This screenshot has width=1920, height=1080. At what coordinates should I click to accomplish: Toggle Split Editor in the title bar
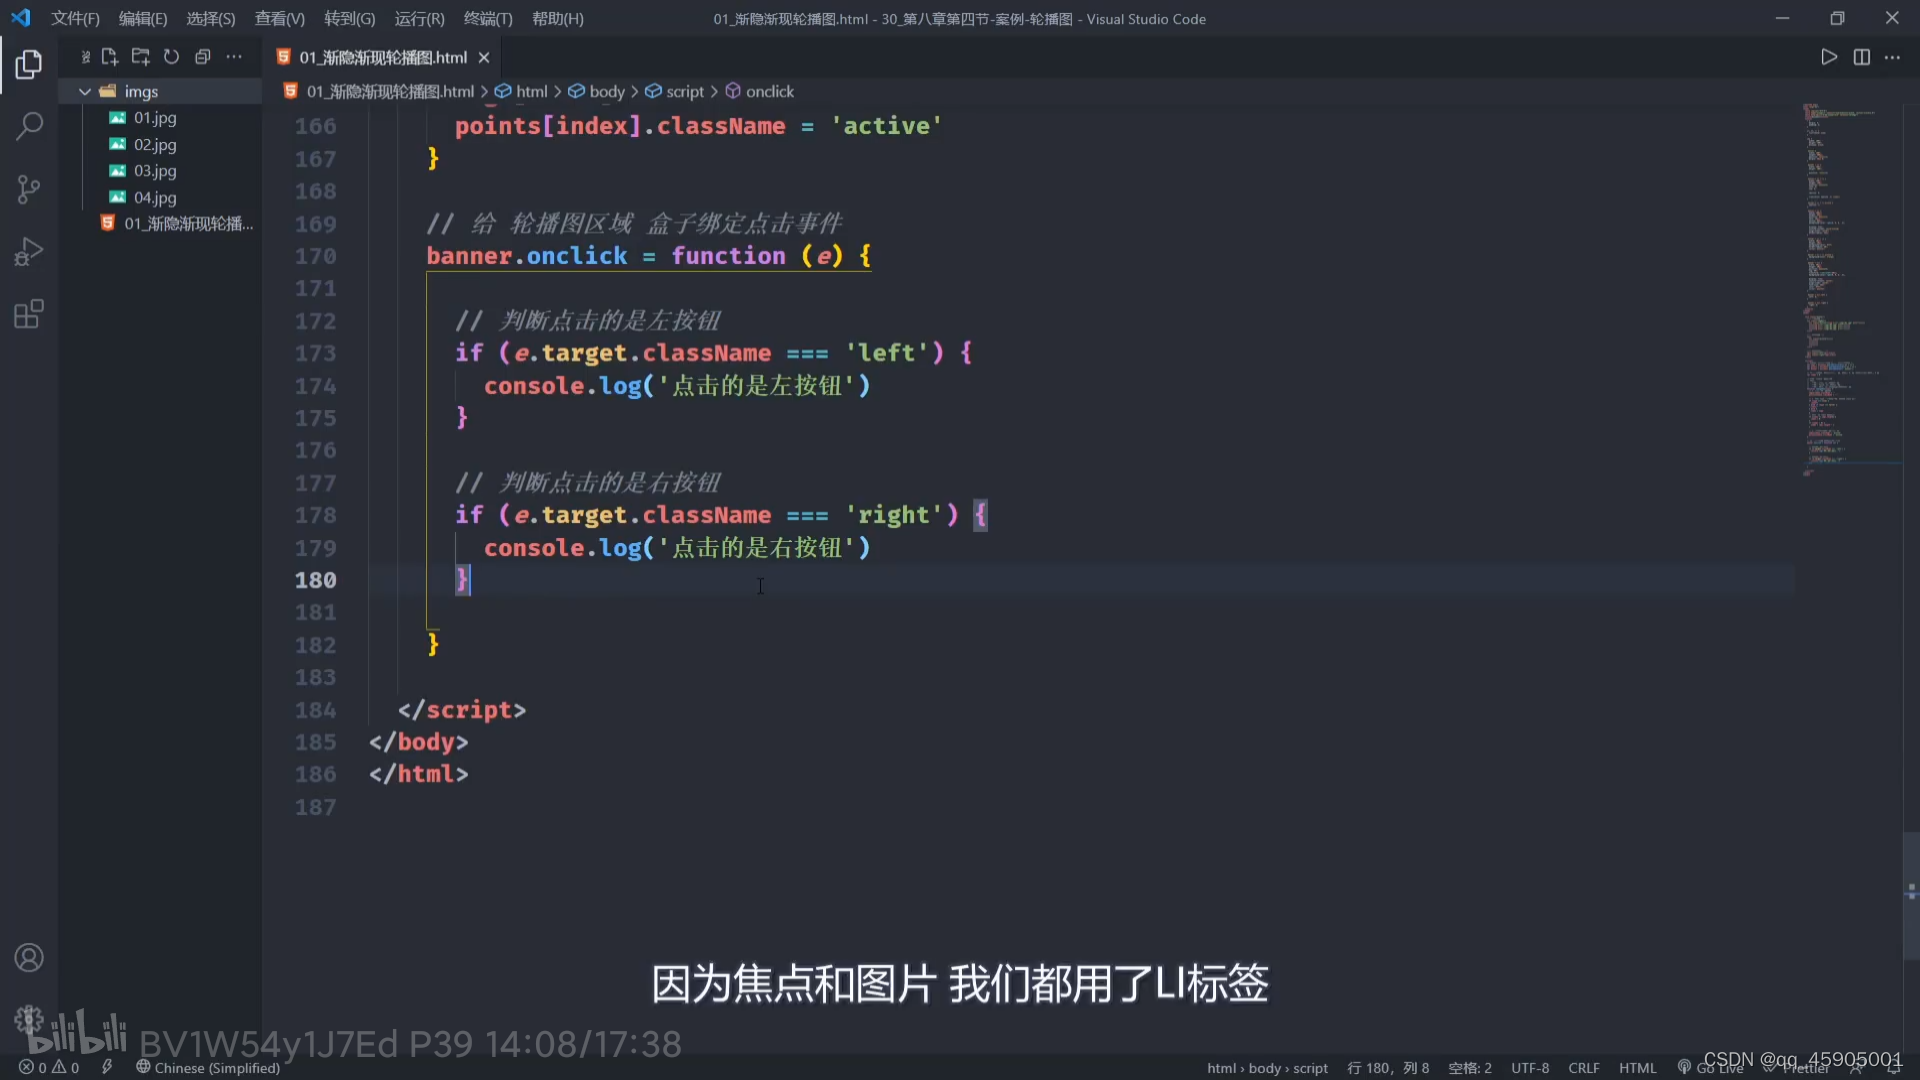click(x=1862, y=57)
